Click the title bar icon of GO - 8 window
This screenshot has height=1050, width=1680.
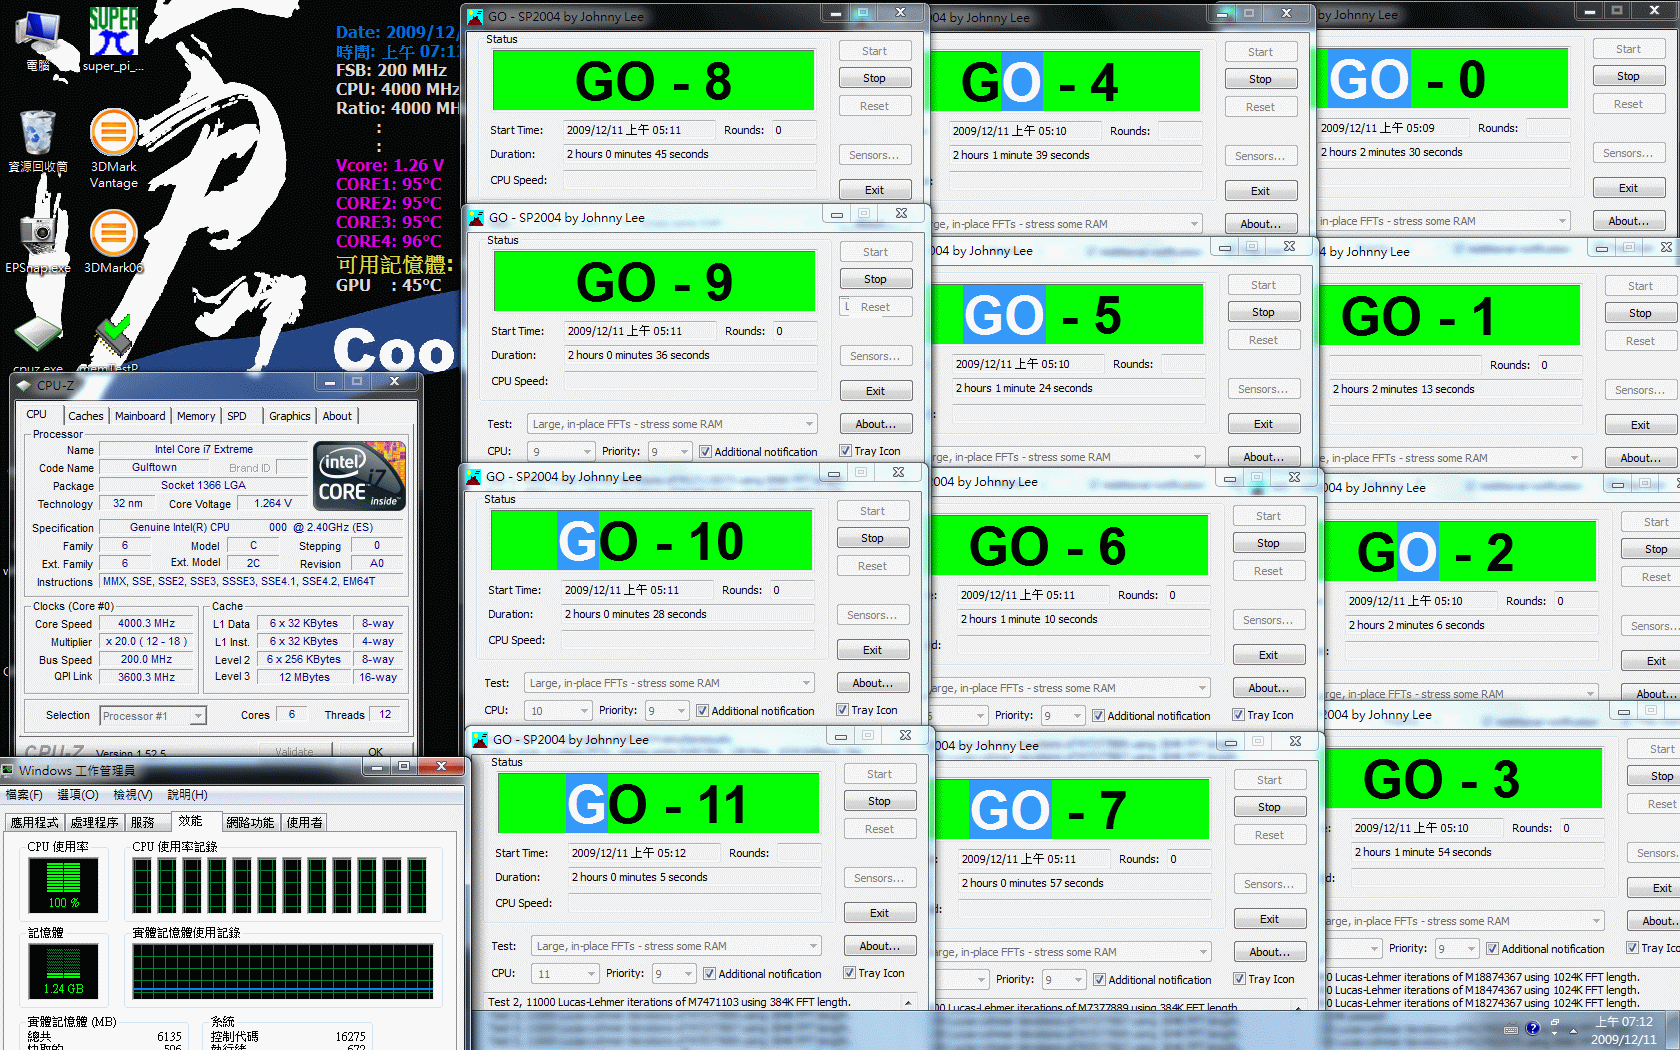coord(476,16)
